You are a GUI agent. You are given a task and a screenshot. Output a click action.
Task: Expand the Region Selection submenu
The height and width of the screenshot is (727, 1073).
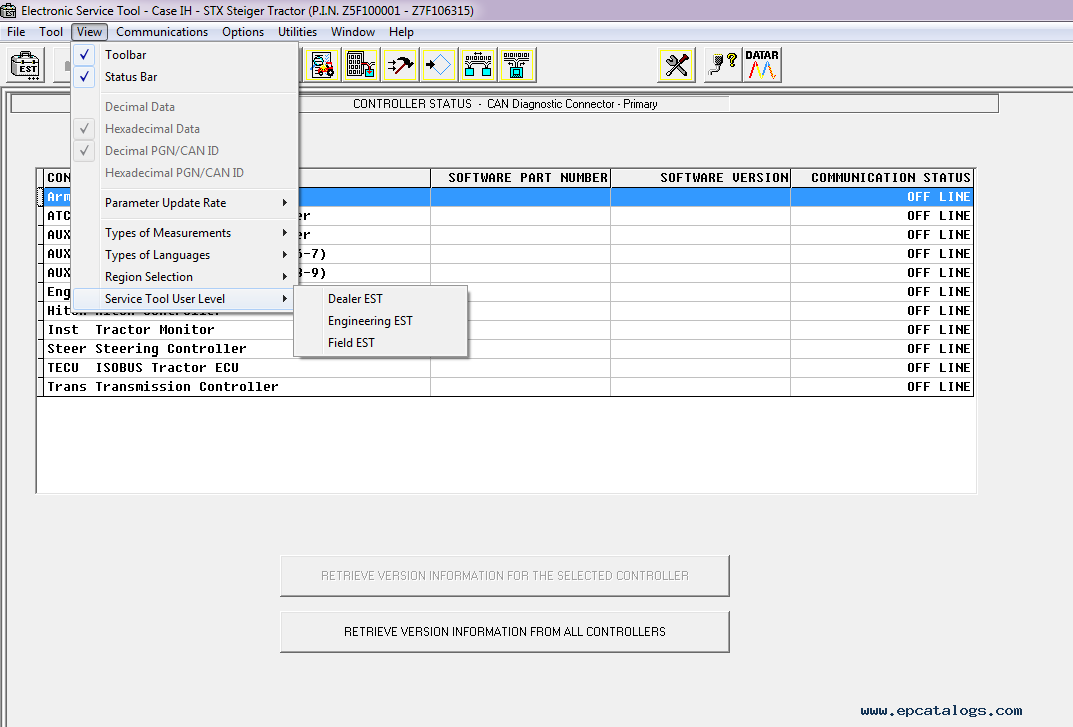point(147,276)
